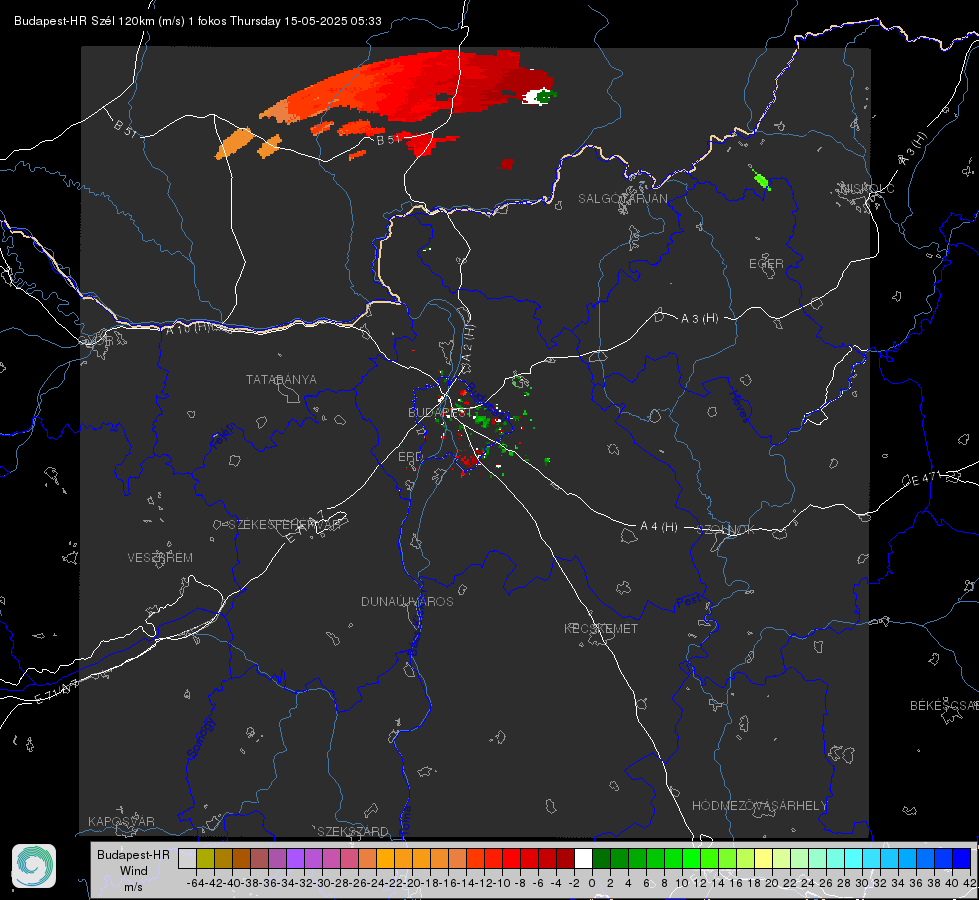Click the A 4 (H) road label
This screenshot has height=900, width=979.
[x=659, y=527]
